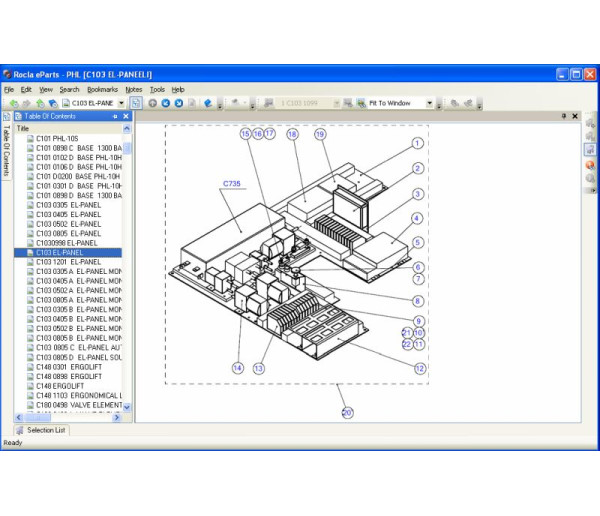Click the highlighted icon in the right sidebar
The image size is (600, 516).
click(590, 150)
